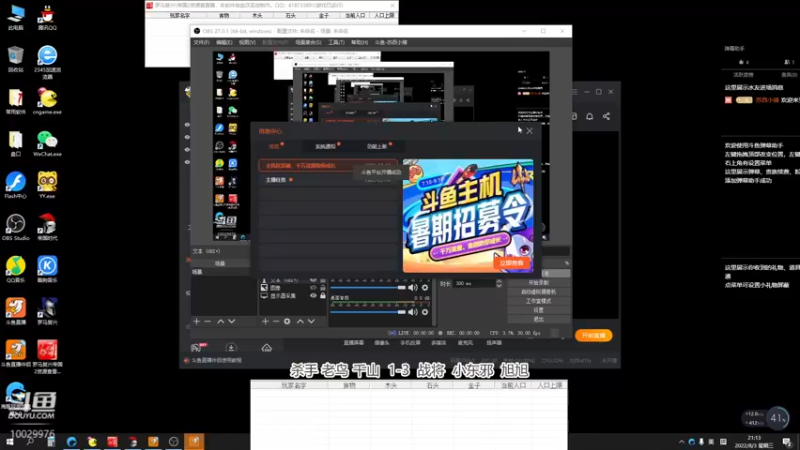Adjust the 桌面音频 volume slider
800x450 pixels.
click(368, 312)
